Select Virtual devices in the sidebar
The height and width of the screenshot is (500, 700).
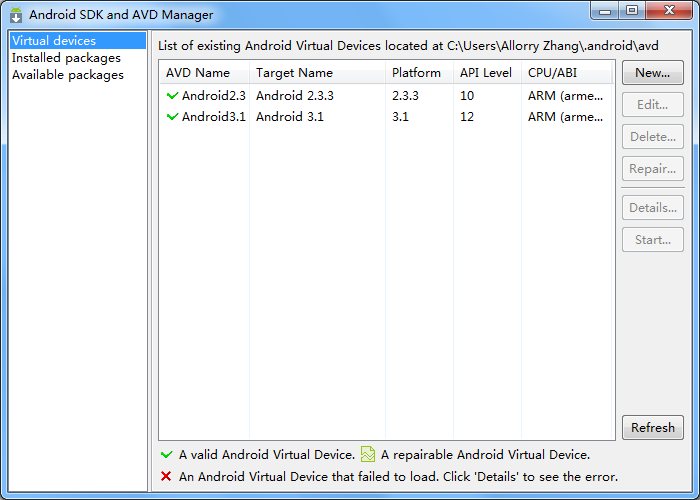coord(78,41)
